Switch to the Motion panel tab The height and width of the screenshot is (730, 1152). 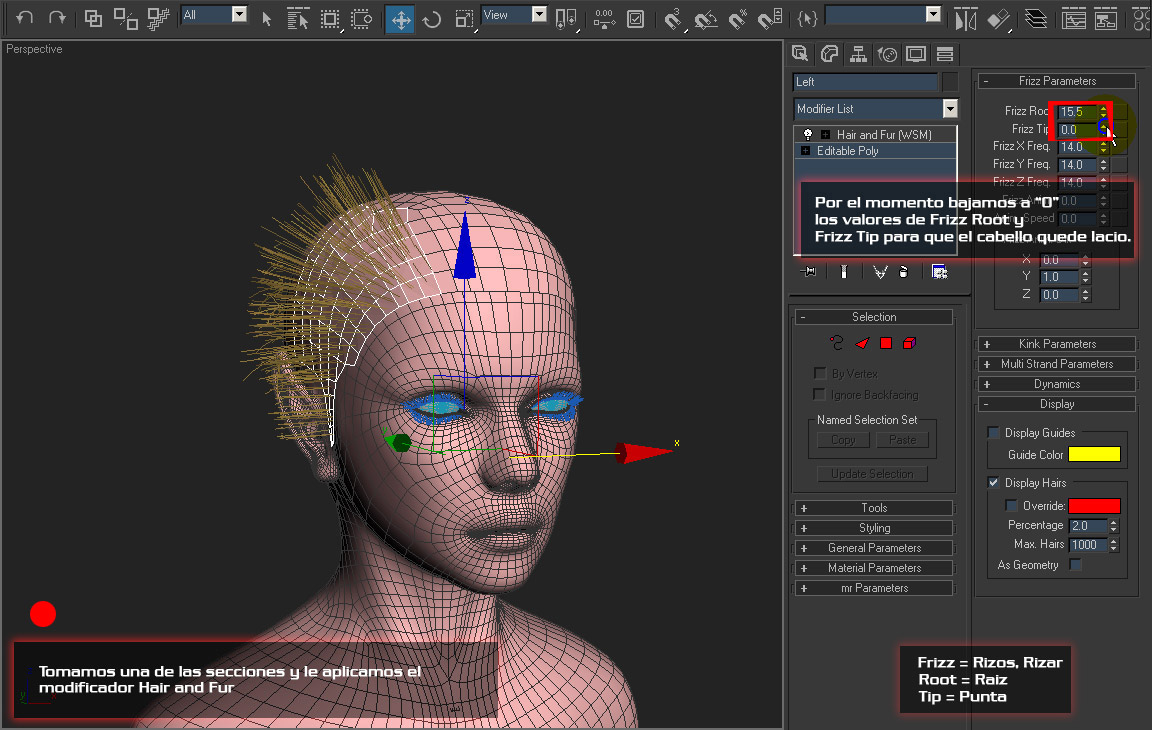pyautogui.click(x=888, y=54)
